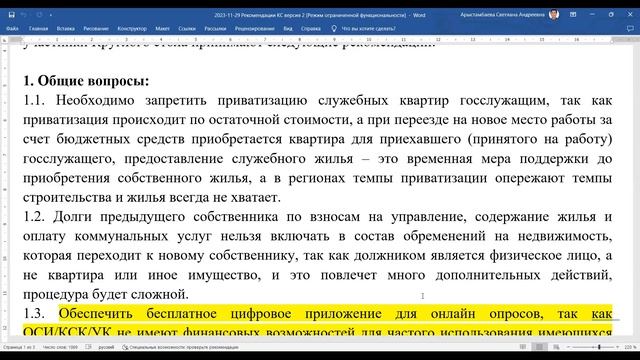The height and width of the screenshot is (360, 640).
Task: Click the language indicator 'русский'
Action: 106,347
